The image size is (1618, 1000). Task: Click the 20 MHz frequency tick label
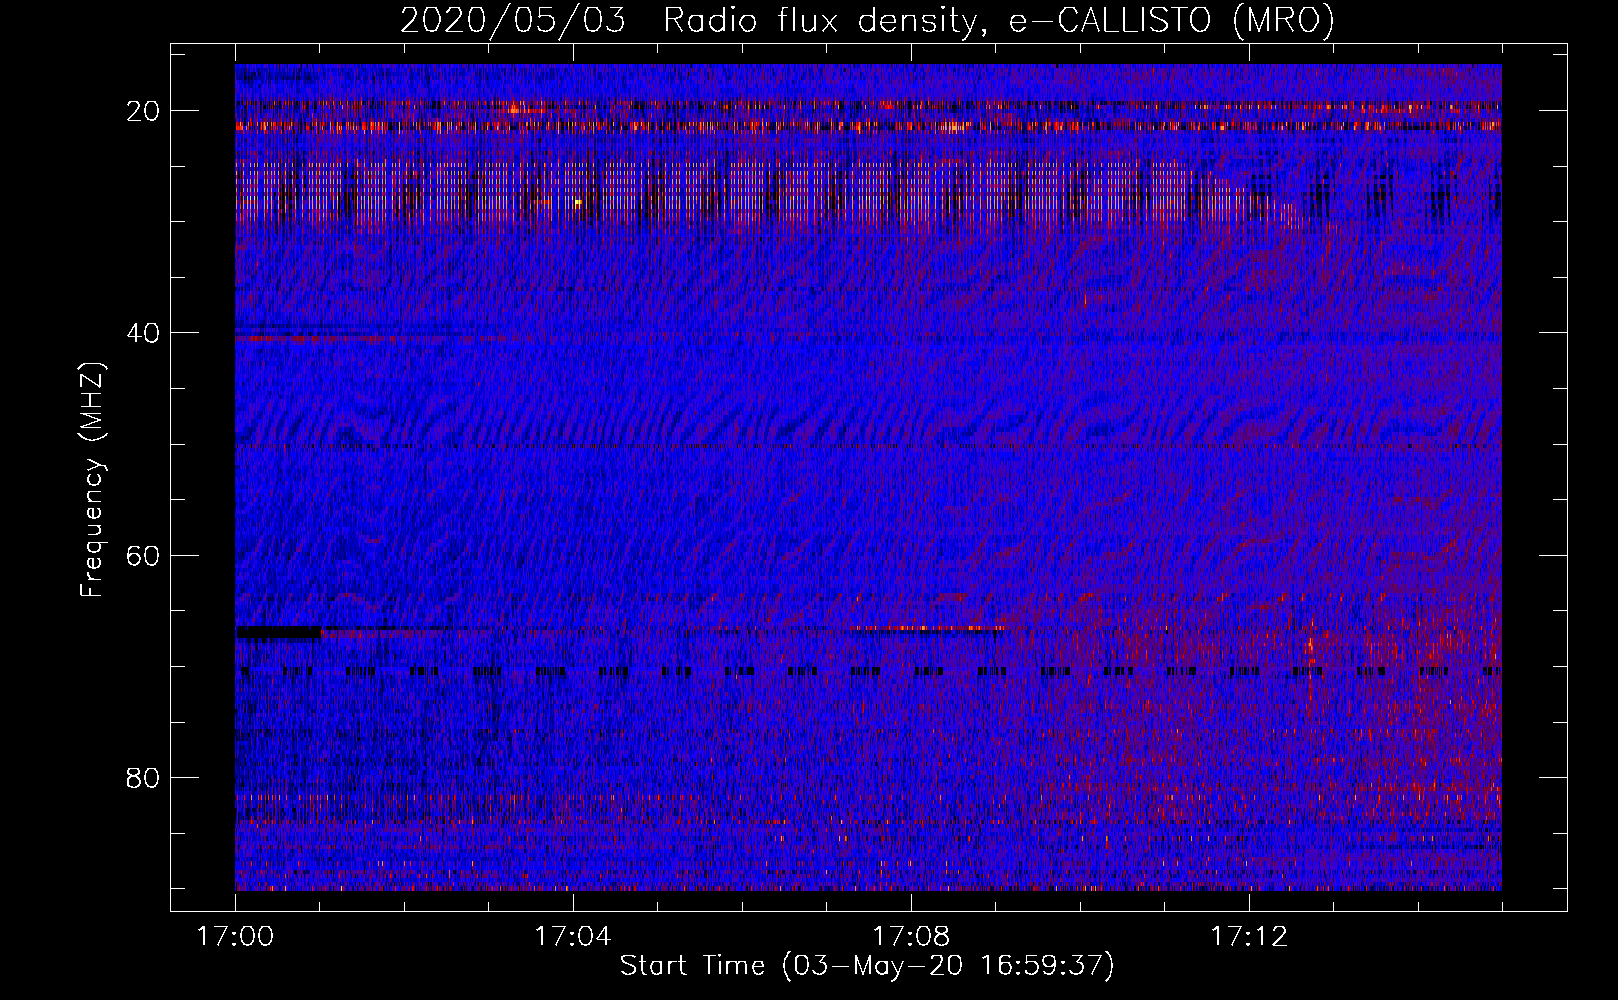pos(144,111)
